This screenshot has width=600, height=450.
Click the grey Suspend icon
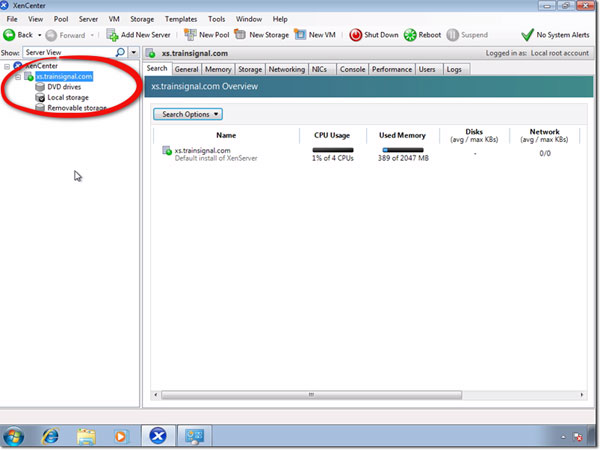pos(452,35)
